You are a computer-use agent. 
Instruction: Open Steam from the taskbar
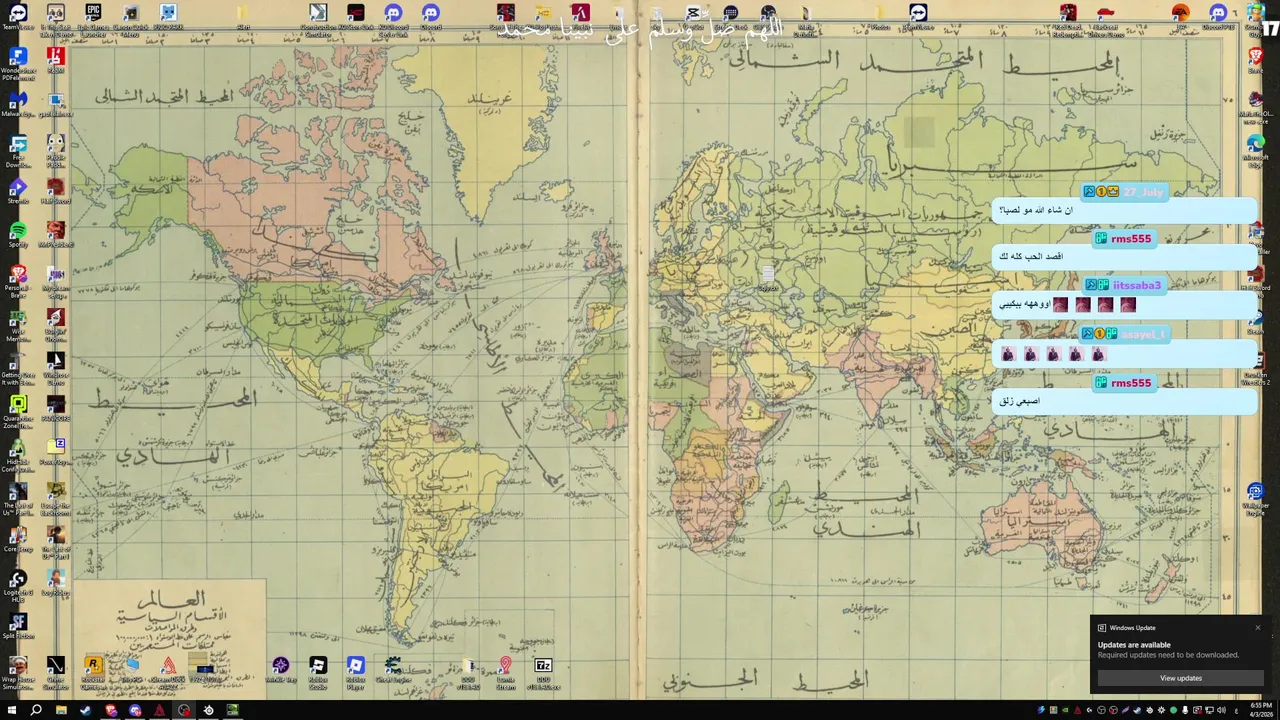point(85,710)
